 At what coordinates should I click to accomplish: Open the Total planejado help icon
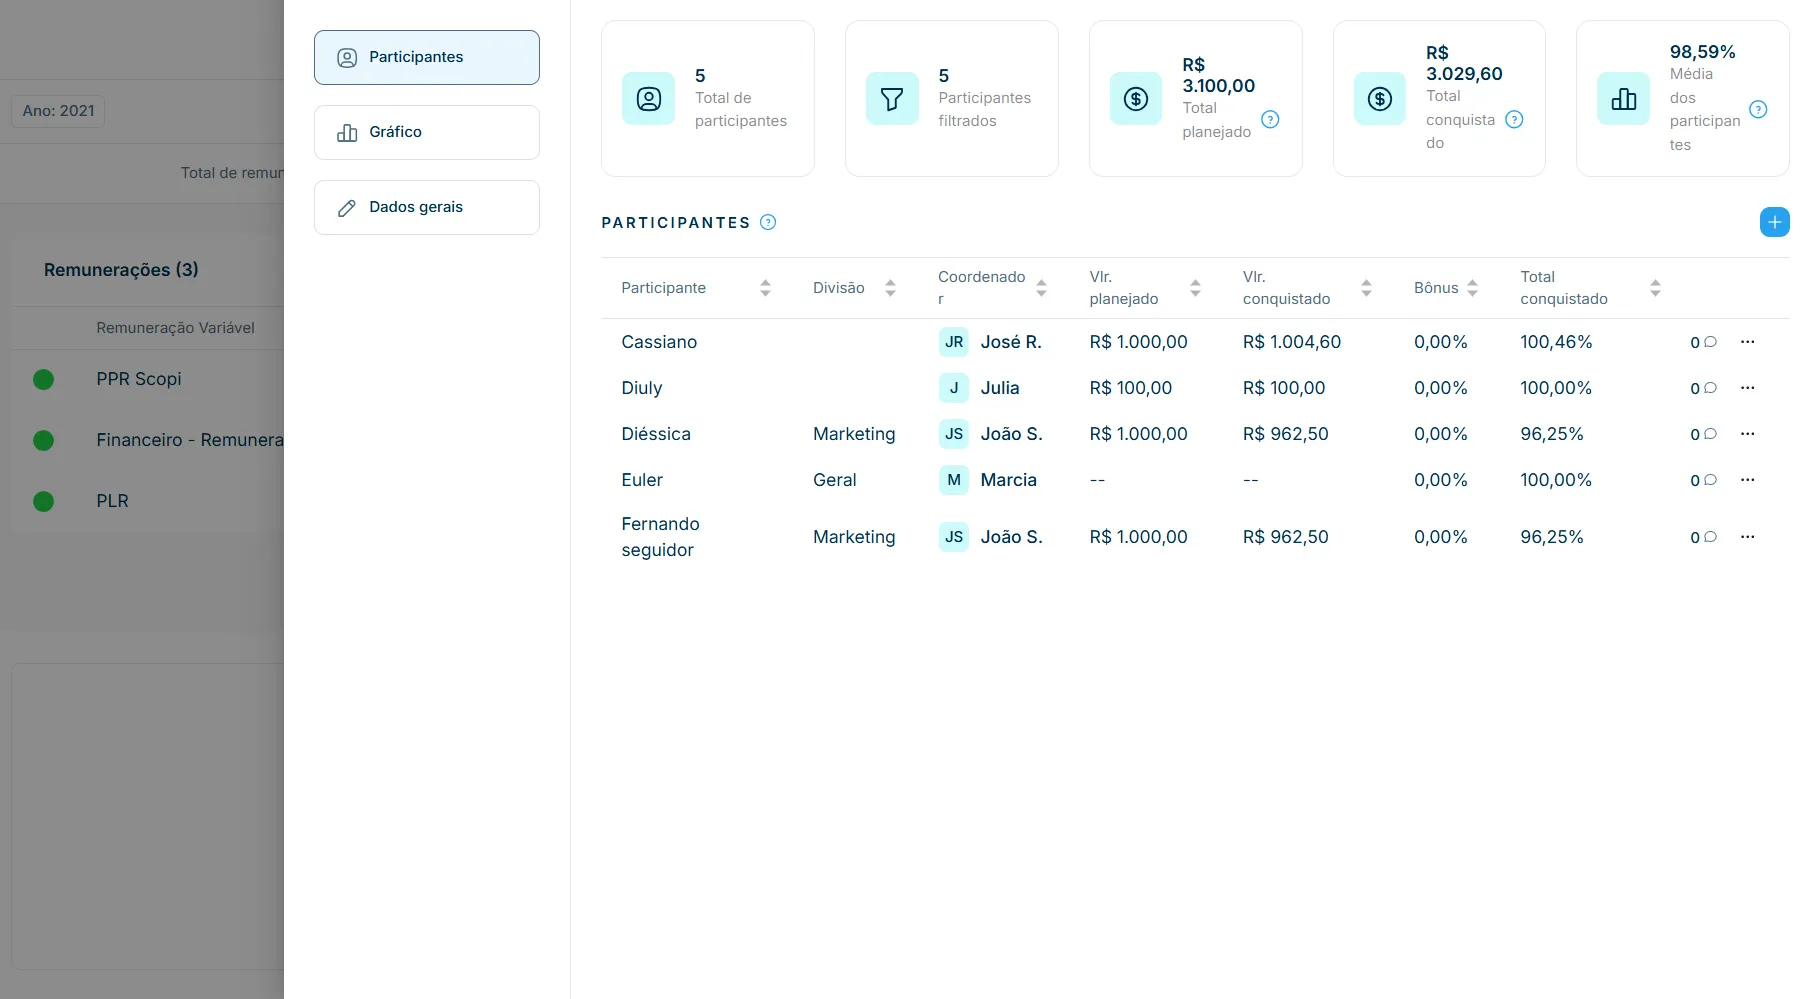click(1270, 119)
